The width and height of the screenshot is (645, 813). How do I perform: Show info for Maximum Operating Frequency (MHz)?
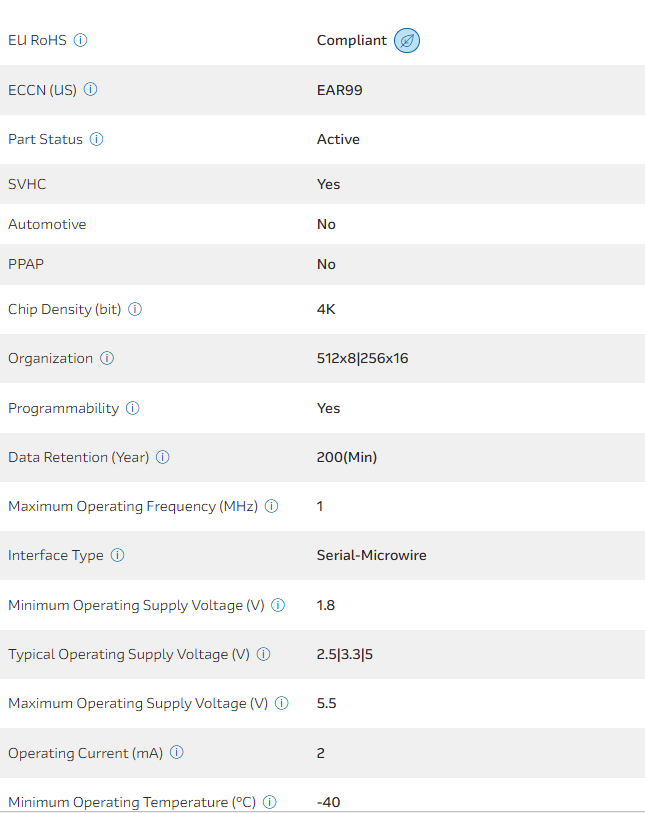[272, 506]
